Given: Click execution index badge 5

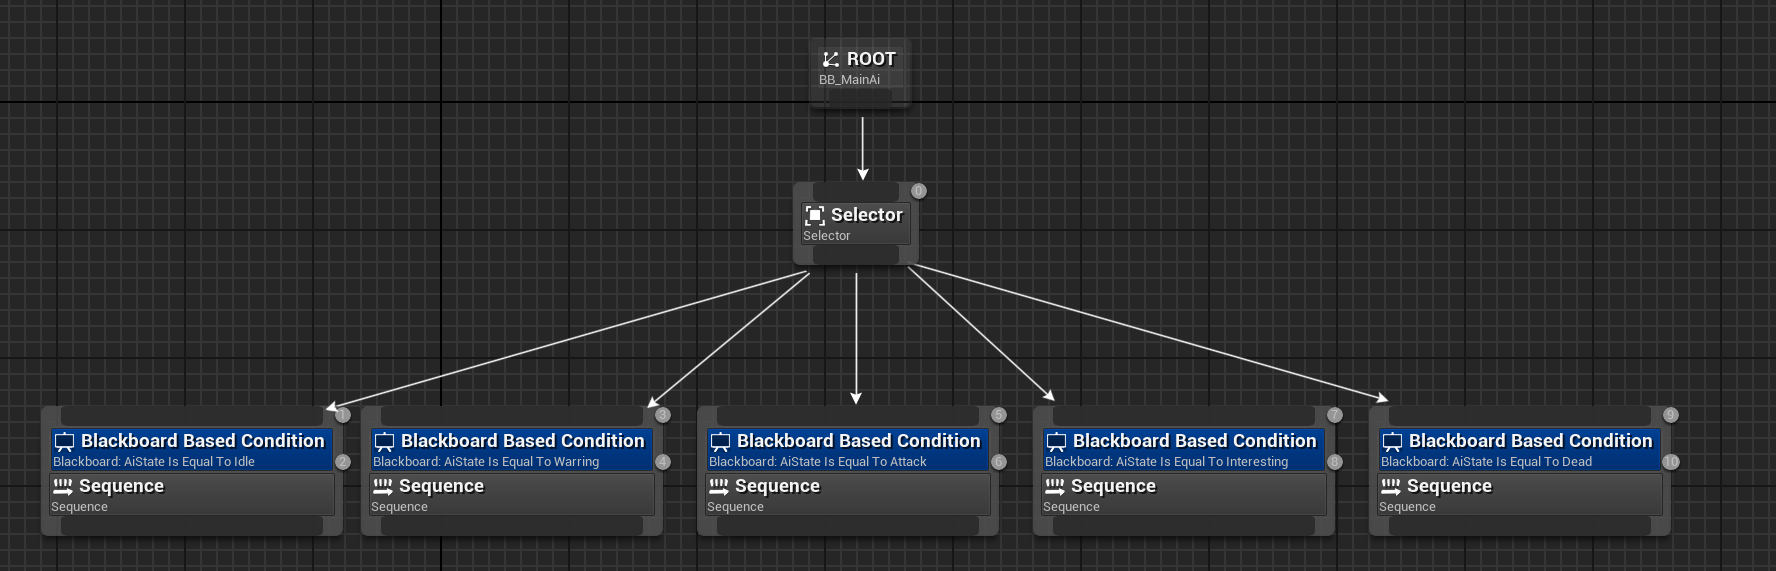Looking at the screenshot, I should coord(999,415).
